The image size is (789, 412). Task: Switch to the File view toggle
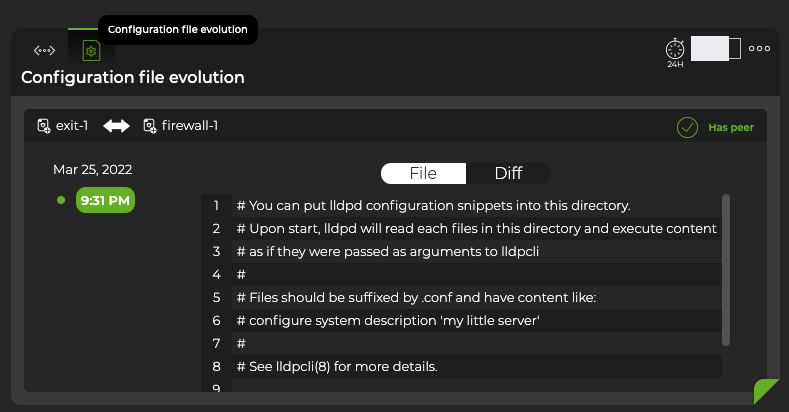423,173
